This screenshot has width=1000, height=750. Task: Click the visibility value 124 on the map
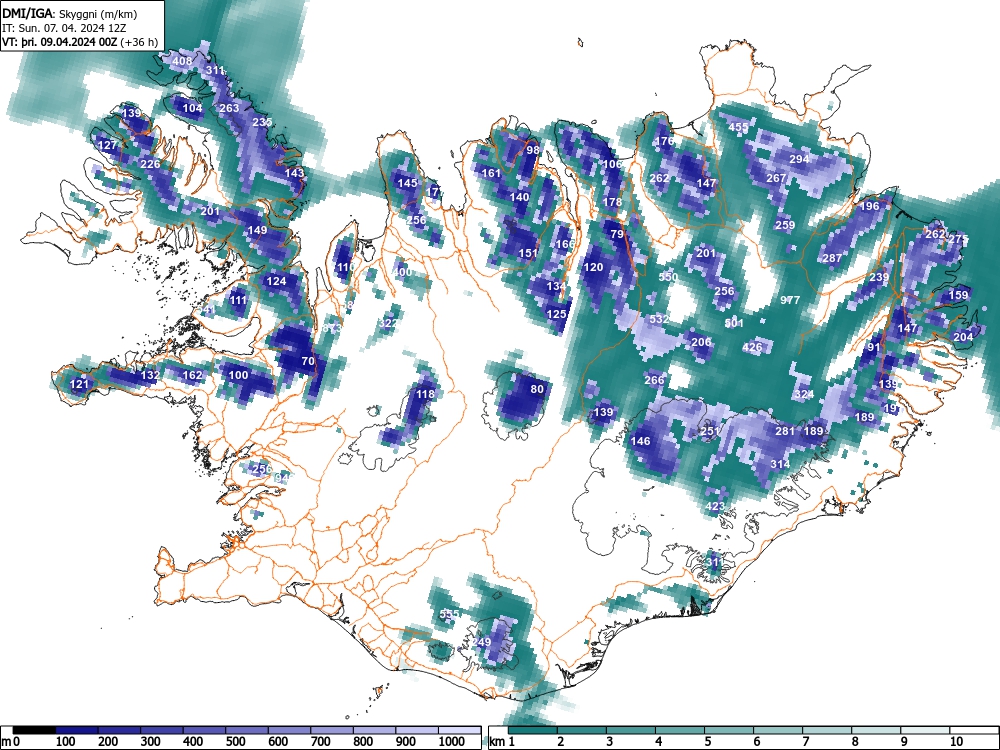click(x=276, y=281)
